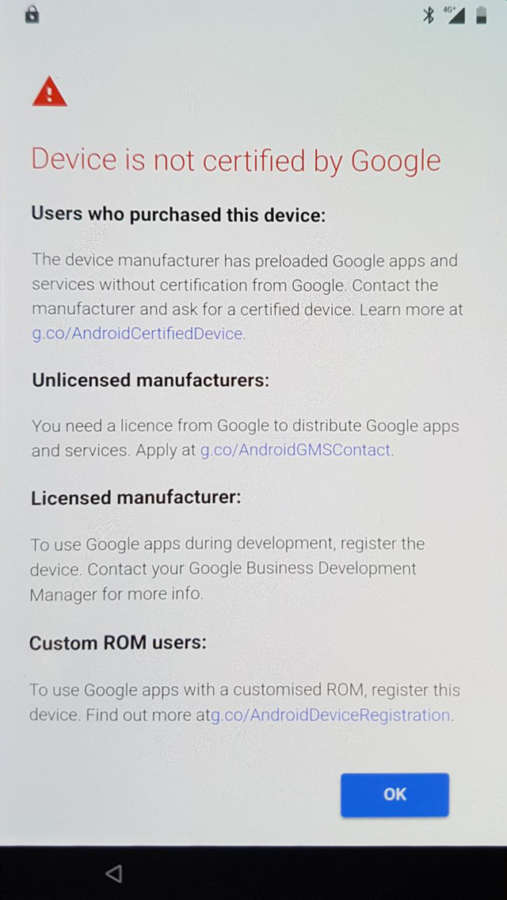Image resolution: width=507 pixels, height=900 pixels.
Task: Tap the 'Users who purchased this device' heading
Action: (x=178, y=215)
